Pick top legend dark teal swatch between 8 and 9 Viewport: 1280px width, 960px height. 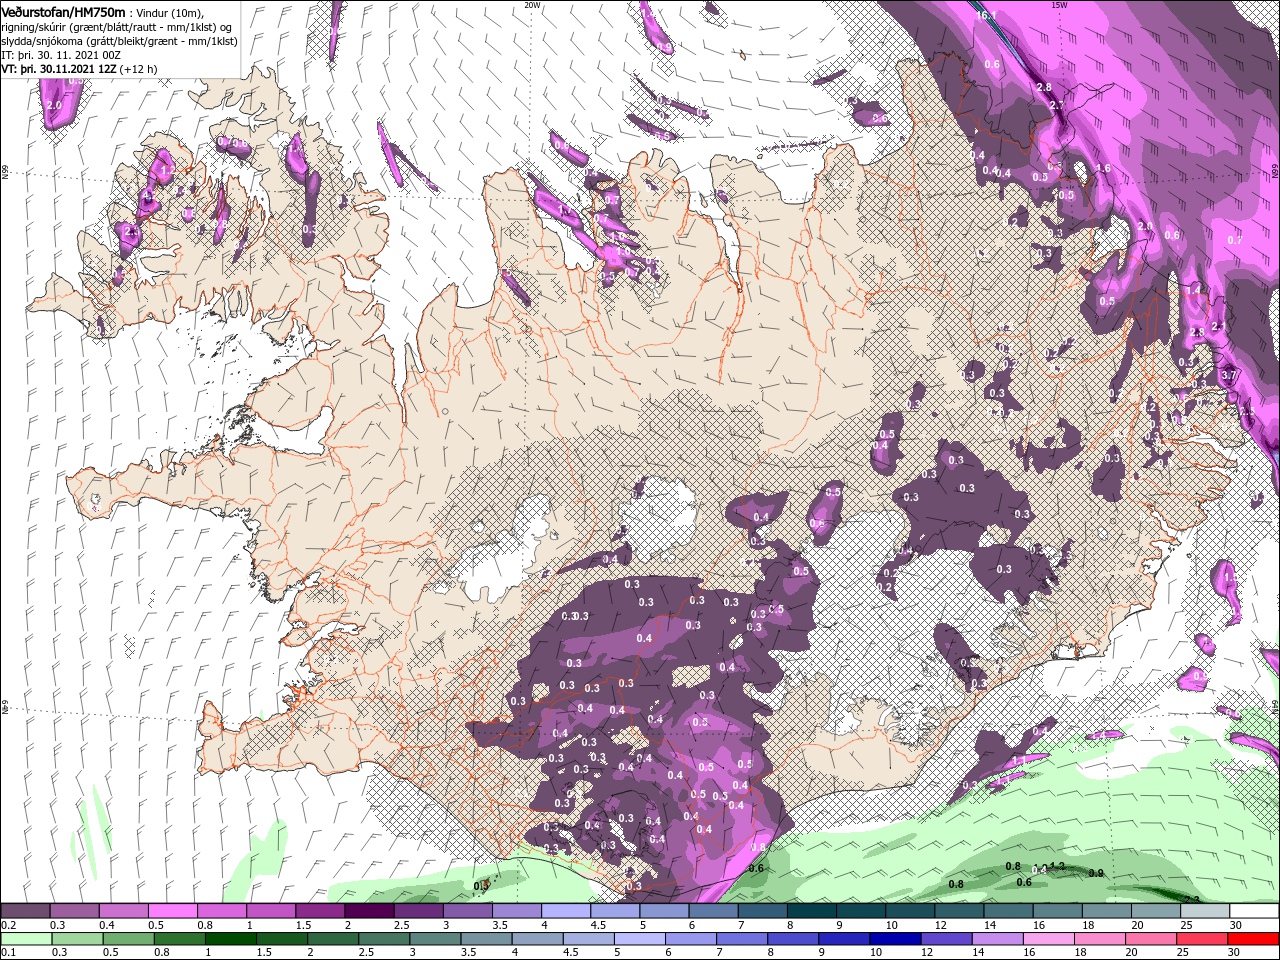(812, 911)
